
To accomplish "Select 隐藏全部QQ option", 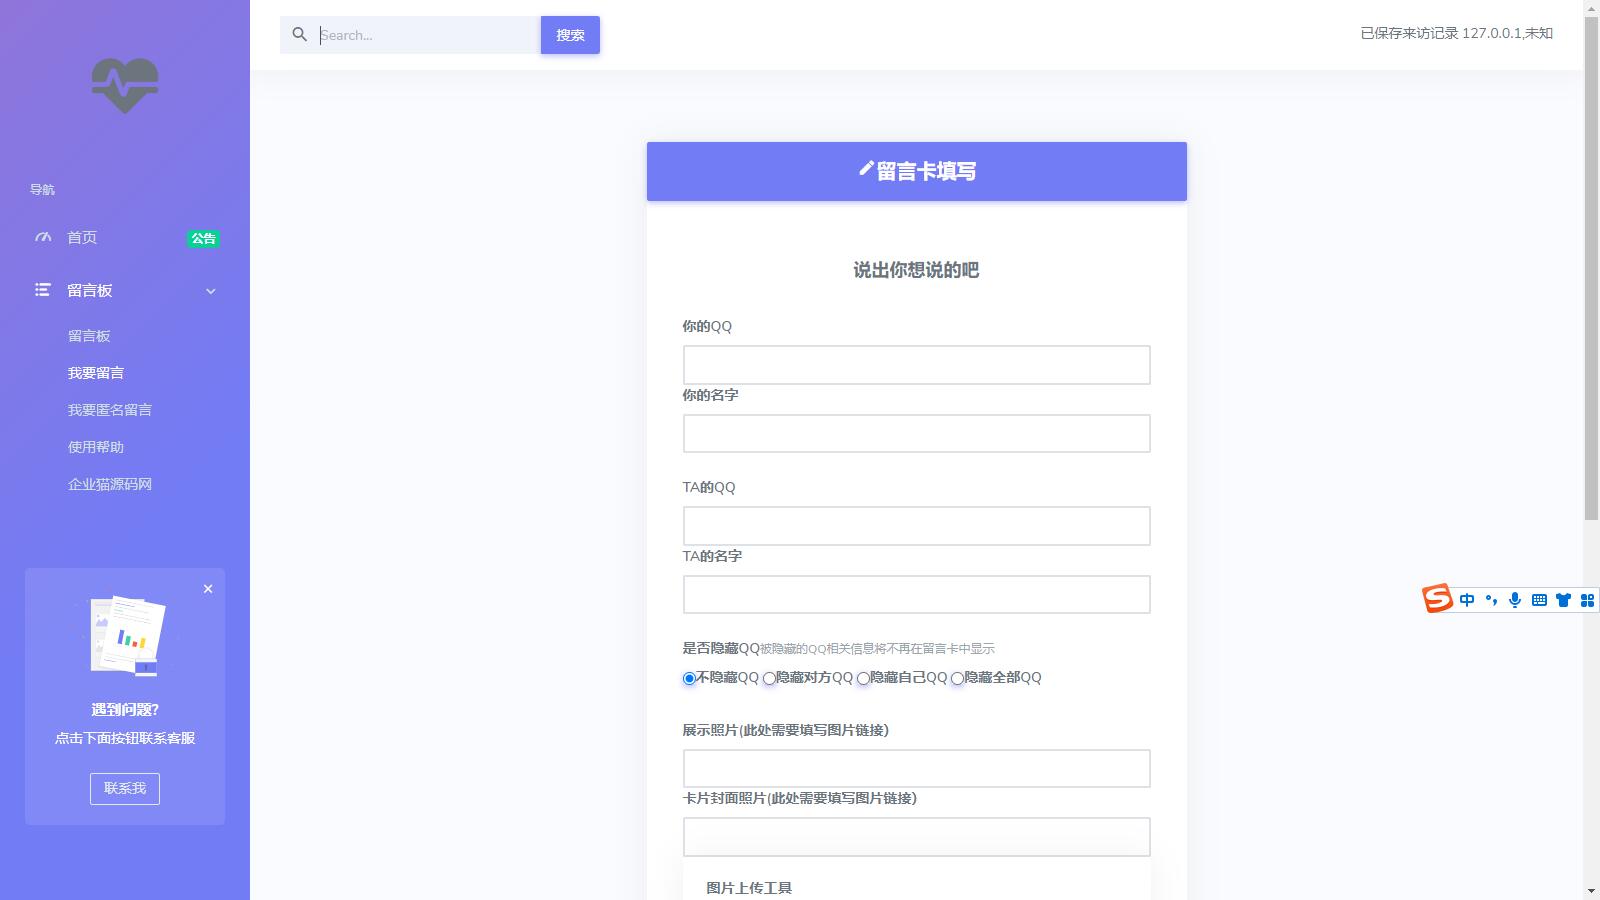I will [x=957, y=678].
